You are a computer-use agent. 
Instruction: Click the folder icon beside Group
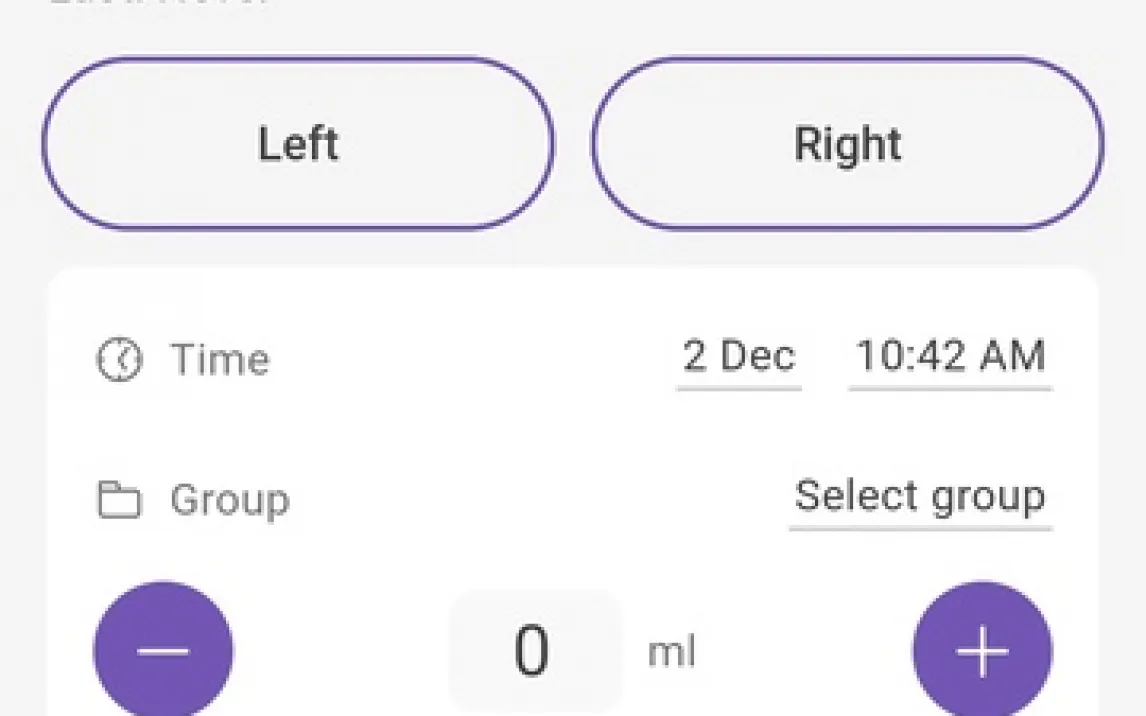[x=119, y=499]
